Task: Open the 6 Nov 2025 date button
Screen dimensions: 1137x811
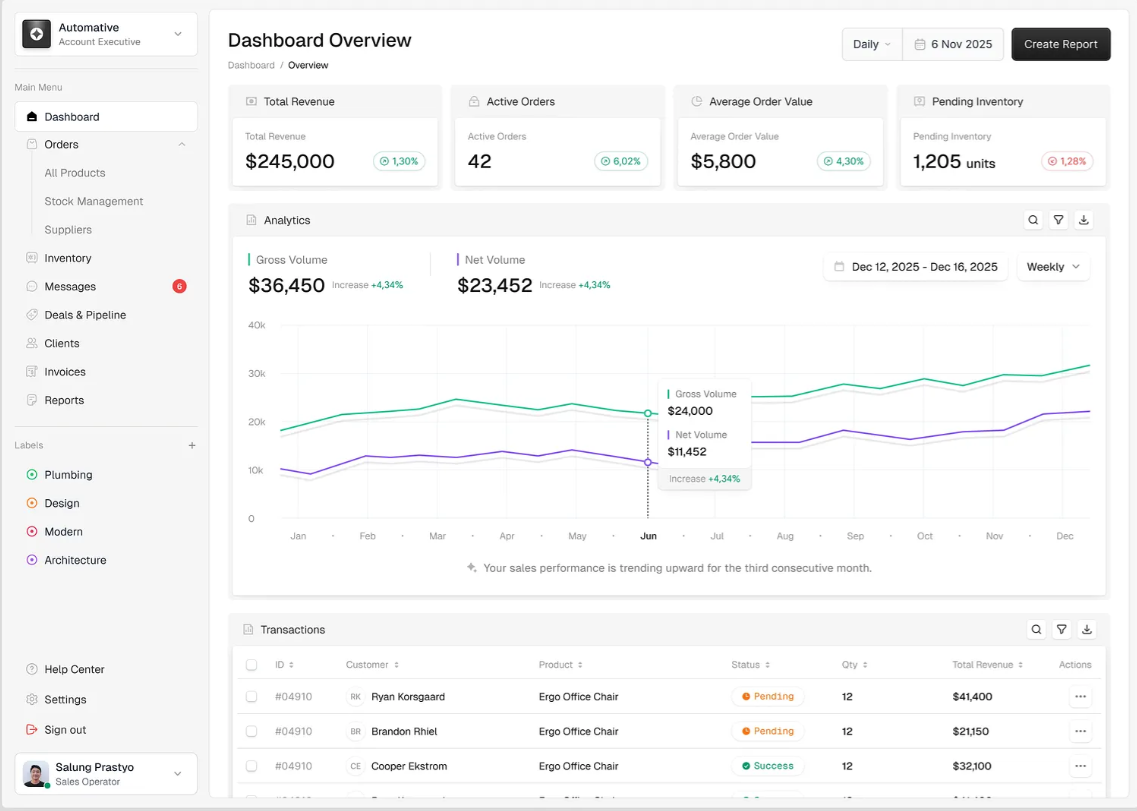Action: pyautogui.click(x=953, y=44)
